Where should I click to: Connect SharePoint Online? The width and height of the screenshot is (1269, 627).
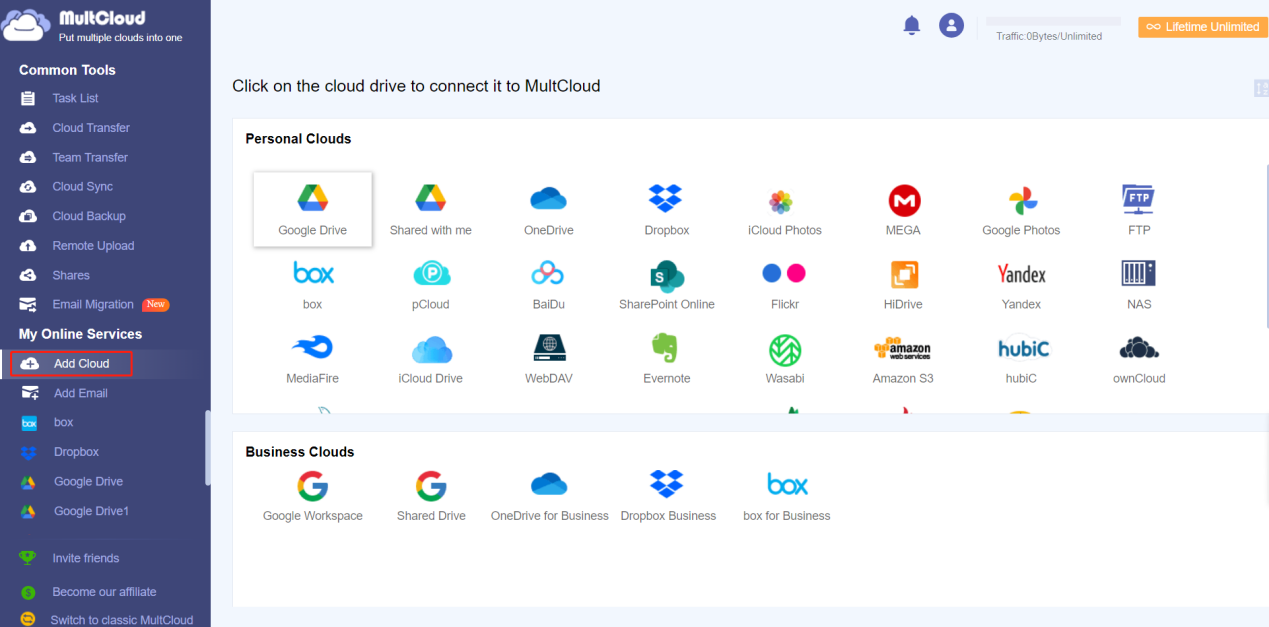pyautogui.click(x=667, y=284)
